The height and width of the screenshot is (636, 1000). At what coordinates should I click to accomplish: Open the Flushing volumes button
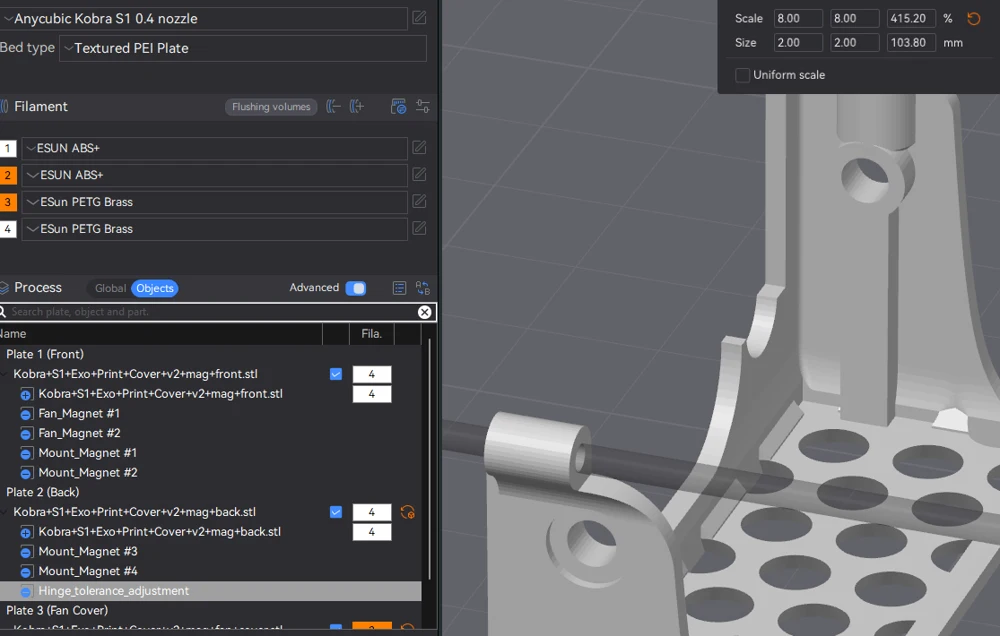(x=271, y=107)
